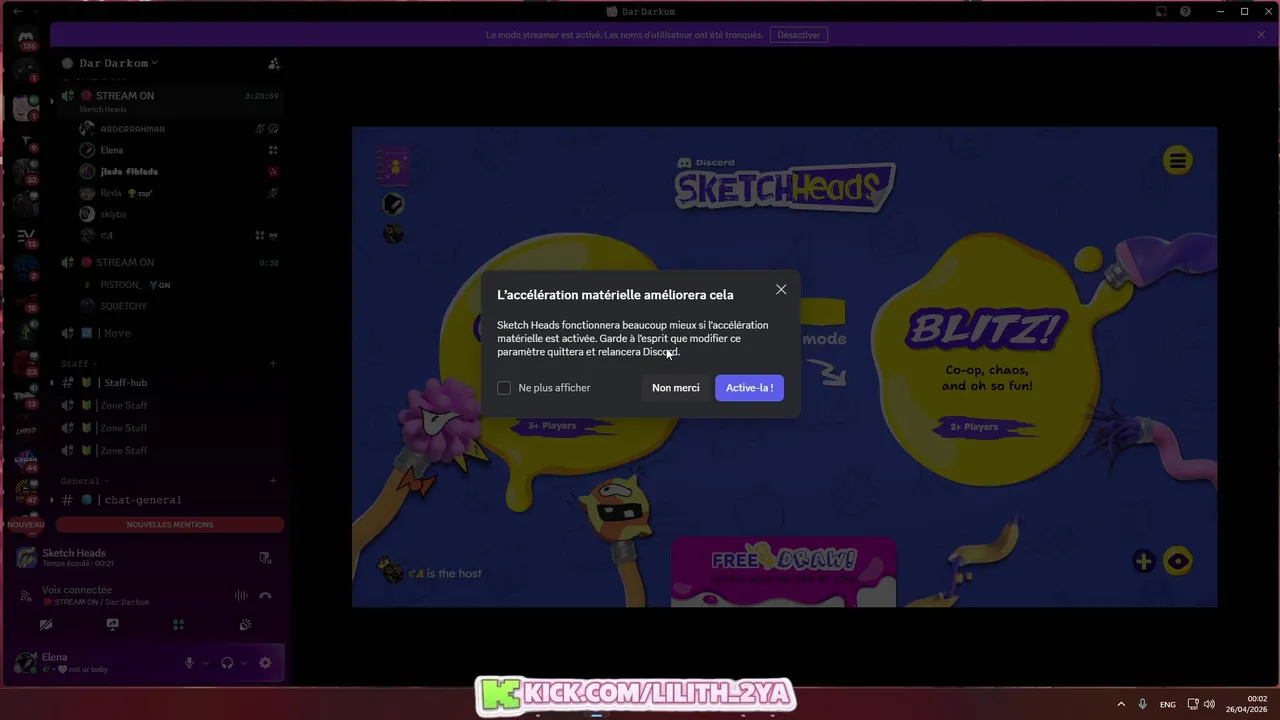Click user ABDERRAHMAN in the voice channel
The image size is (1280, 720).
[x=132, y=129]
